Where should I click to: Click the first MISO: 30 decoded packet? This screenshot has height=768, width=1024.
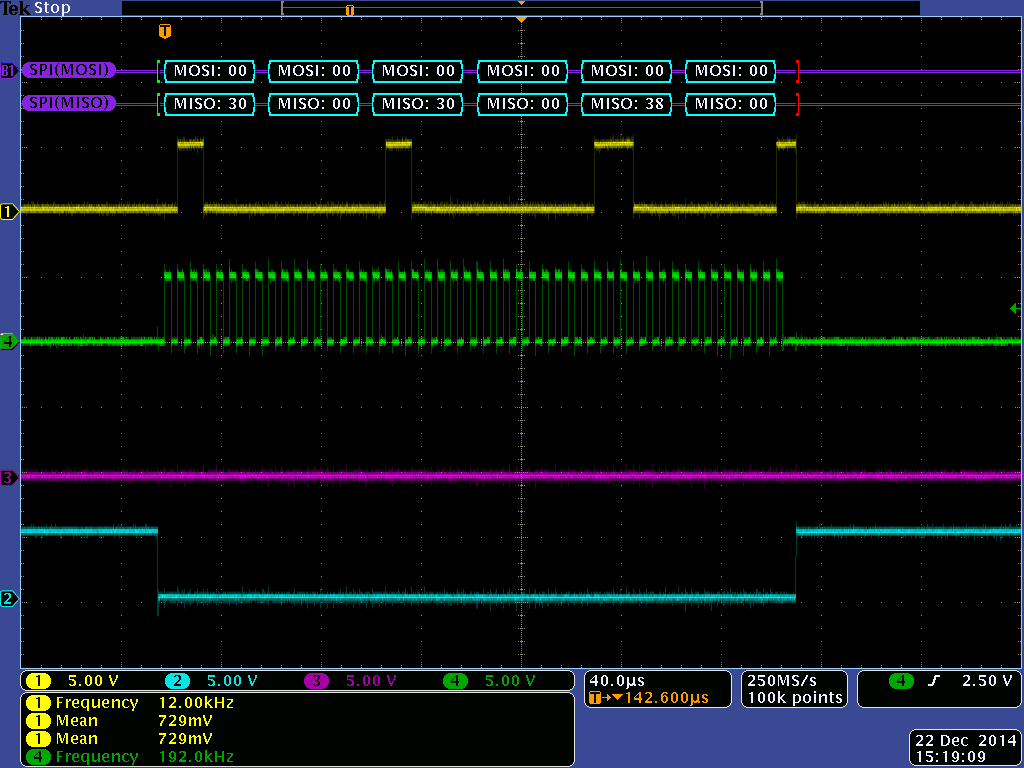[x=210, y=103]
